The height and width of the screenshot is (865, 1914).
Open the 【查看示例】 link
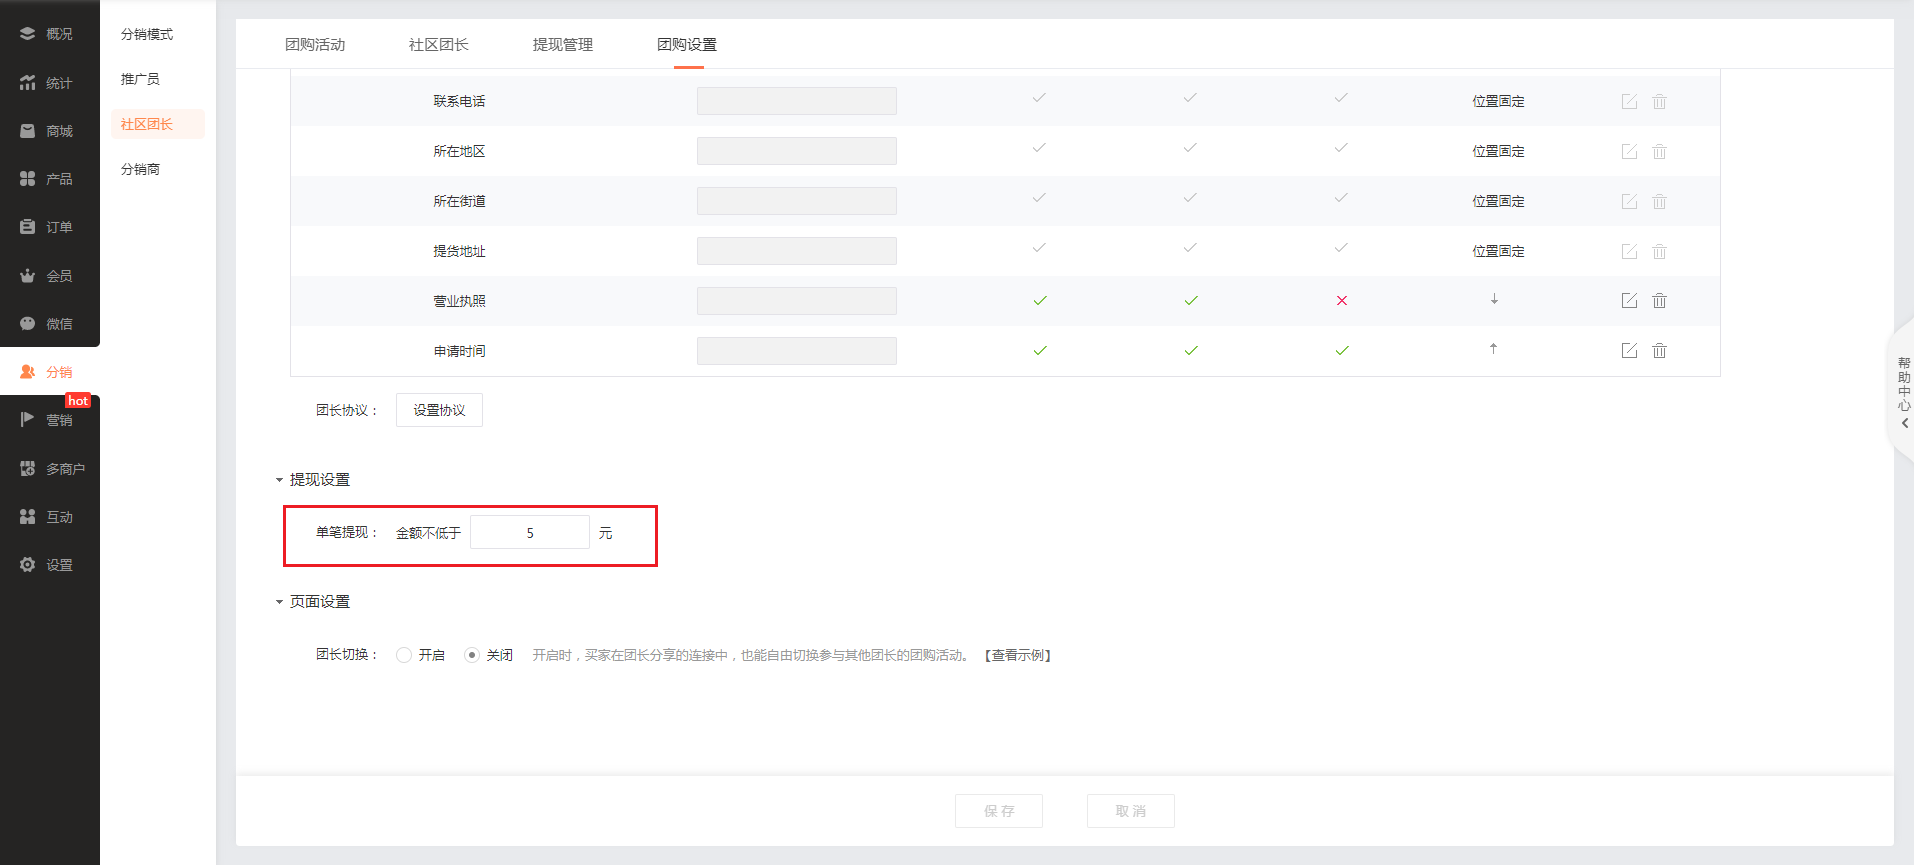point(1018,655)
